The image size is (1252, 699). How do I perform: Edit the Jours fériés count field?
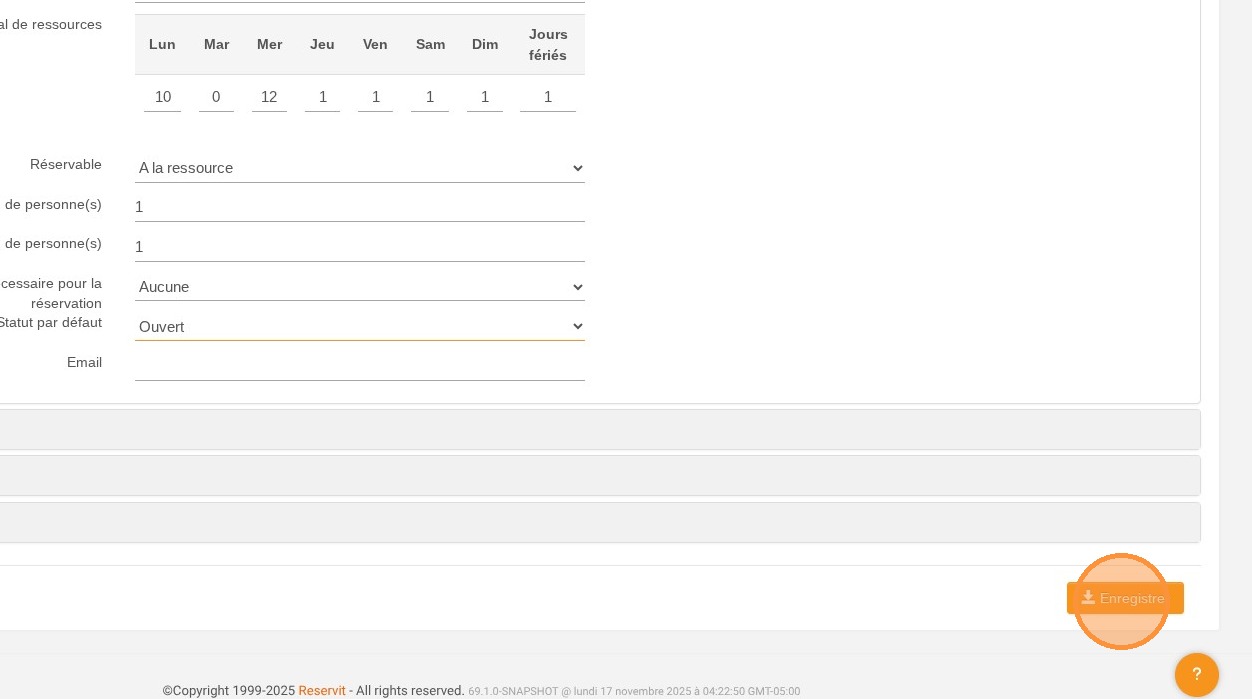pyautogui.click(x=548, y=97)
